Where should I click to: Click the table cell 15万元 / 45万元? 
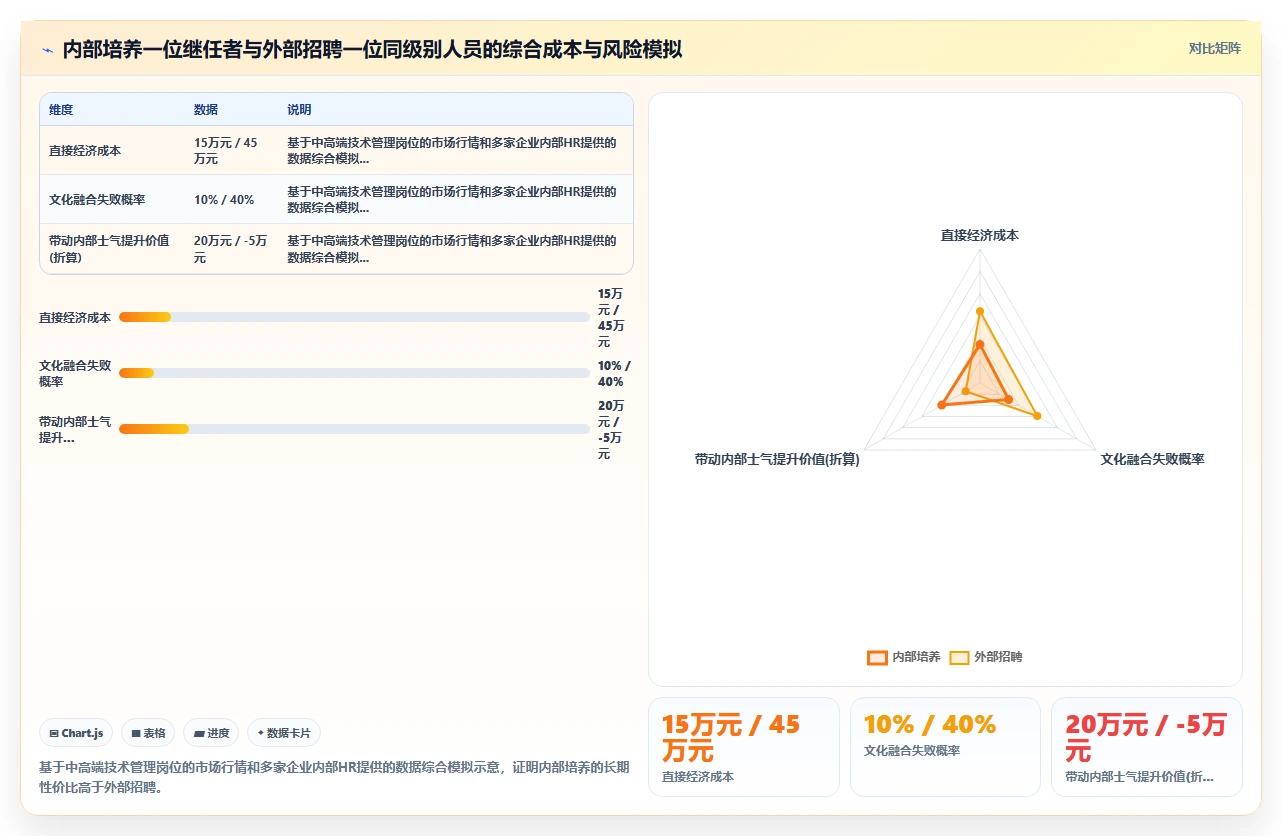[226, 151]
